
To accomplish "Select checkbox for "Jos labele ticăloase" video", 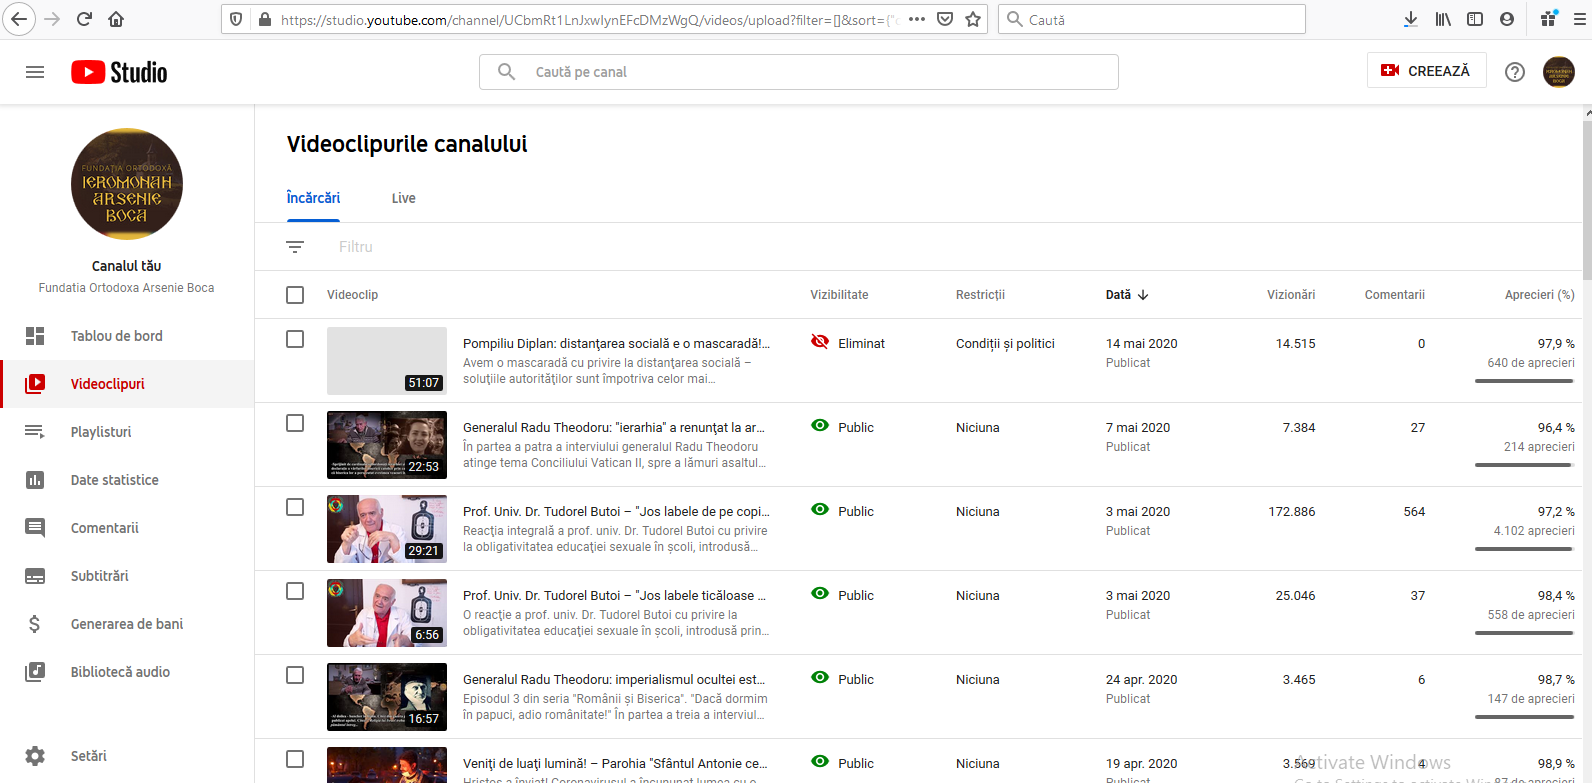I will [295, 591].
